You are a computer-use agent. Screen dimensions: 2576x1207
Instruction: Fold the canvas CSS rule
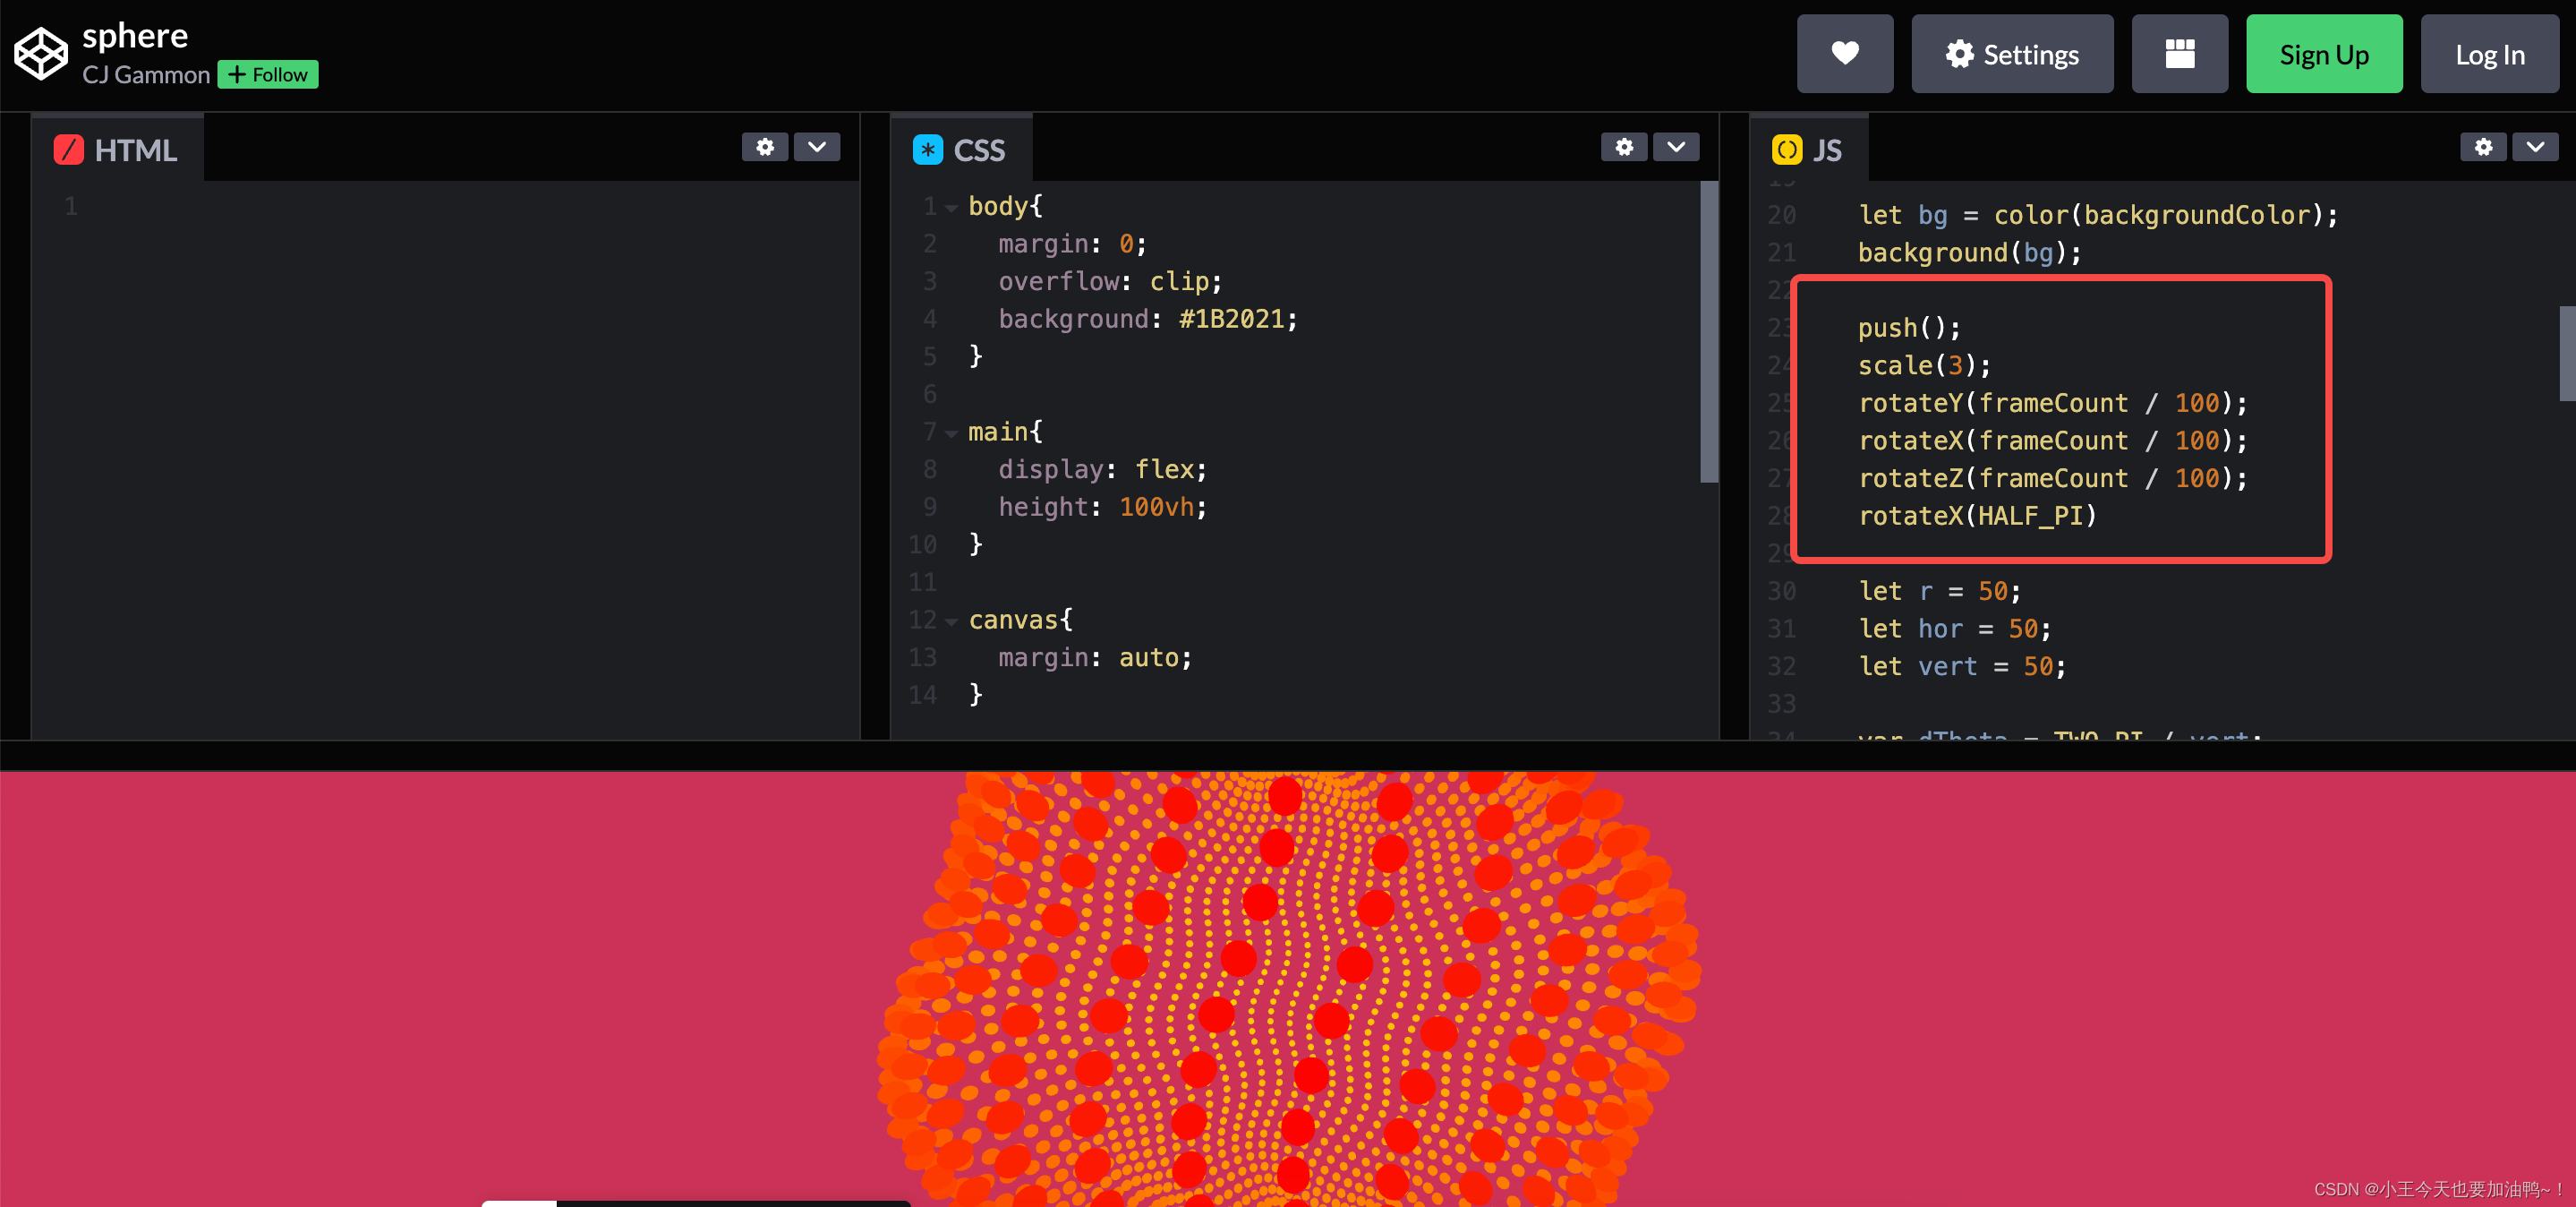coord(951,622)
